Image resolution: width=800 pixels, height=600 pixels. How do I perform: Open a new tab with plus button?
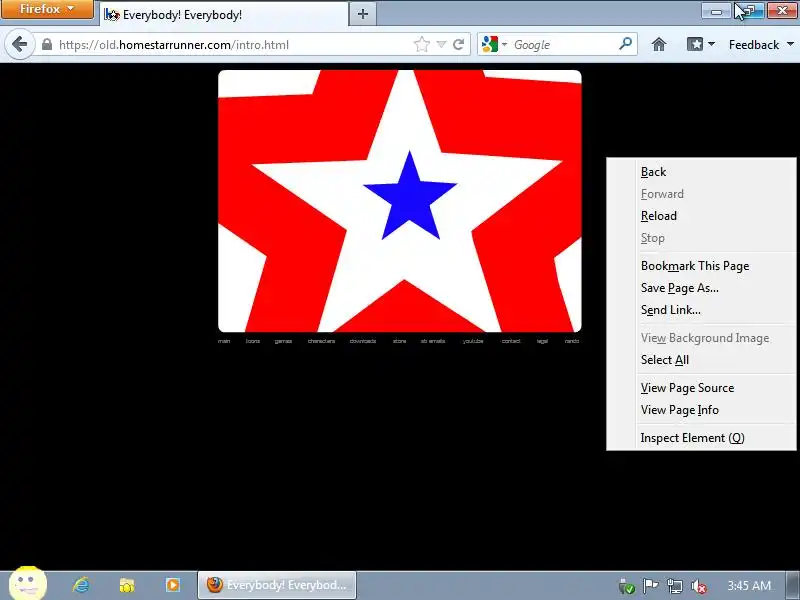[363, 14]
